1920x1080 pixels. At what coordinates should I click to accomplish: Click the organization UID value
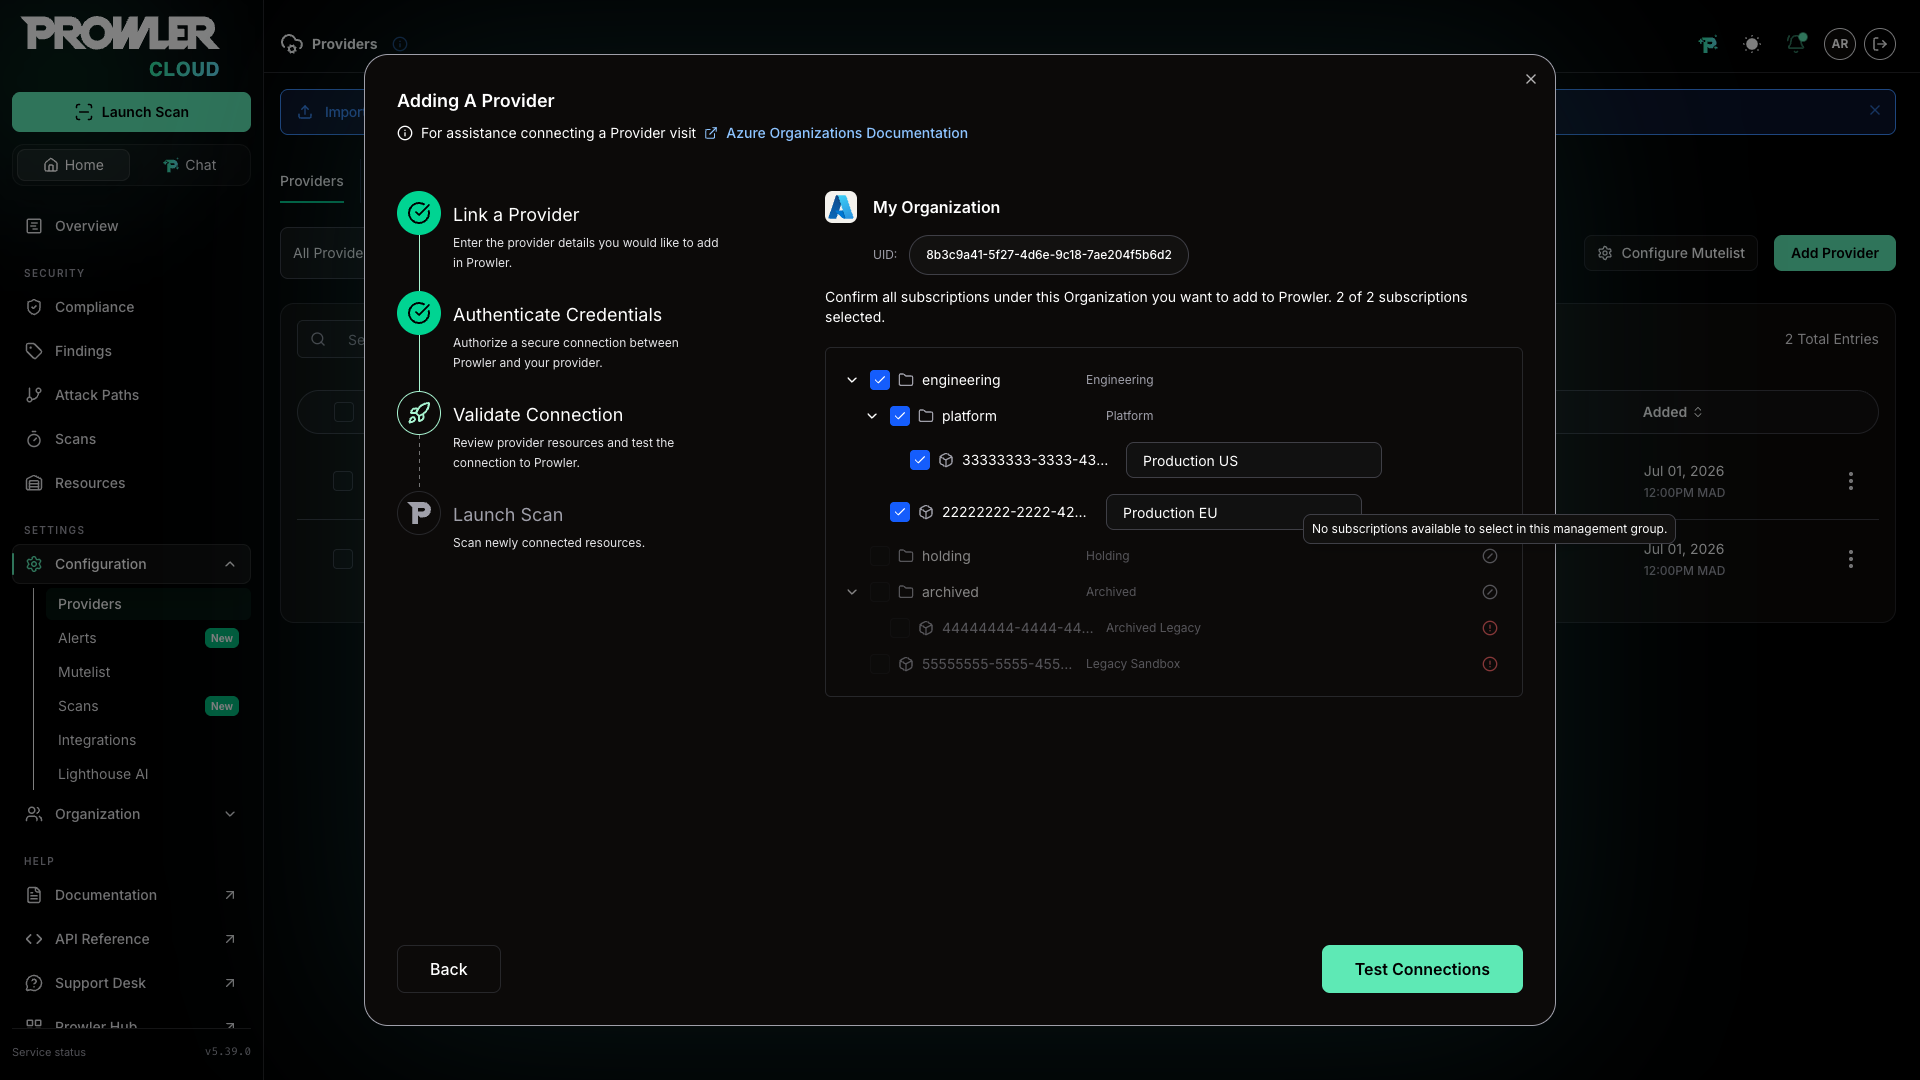[x=1048, y=255]
